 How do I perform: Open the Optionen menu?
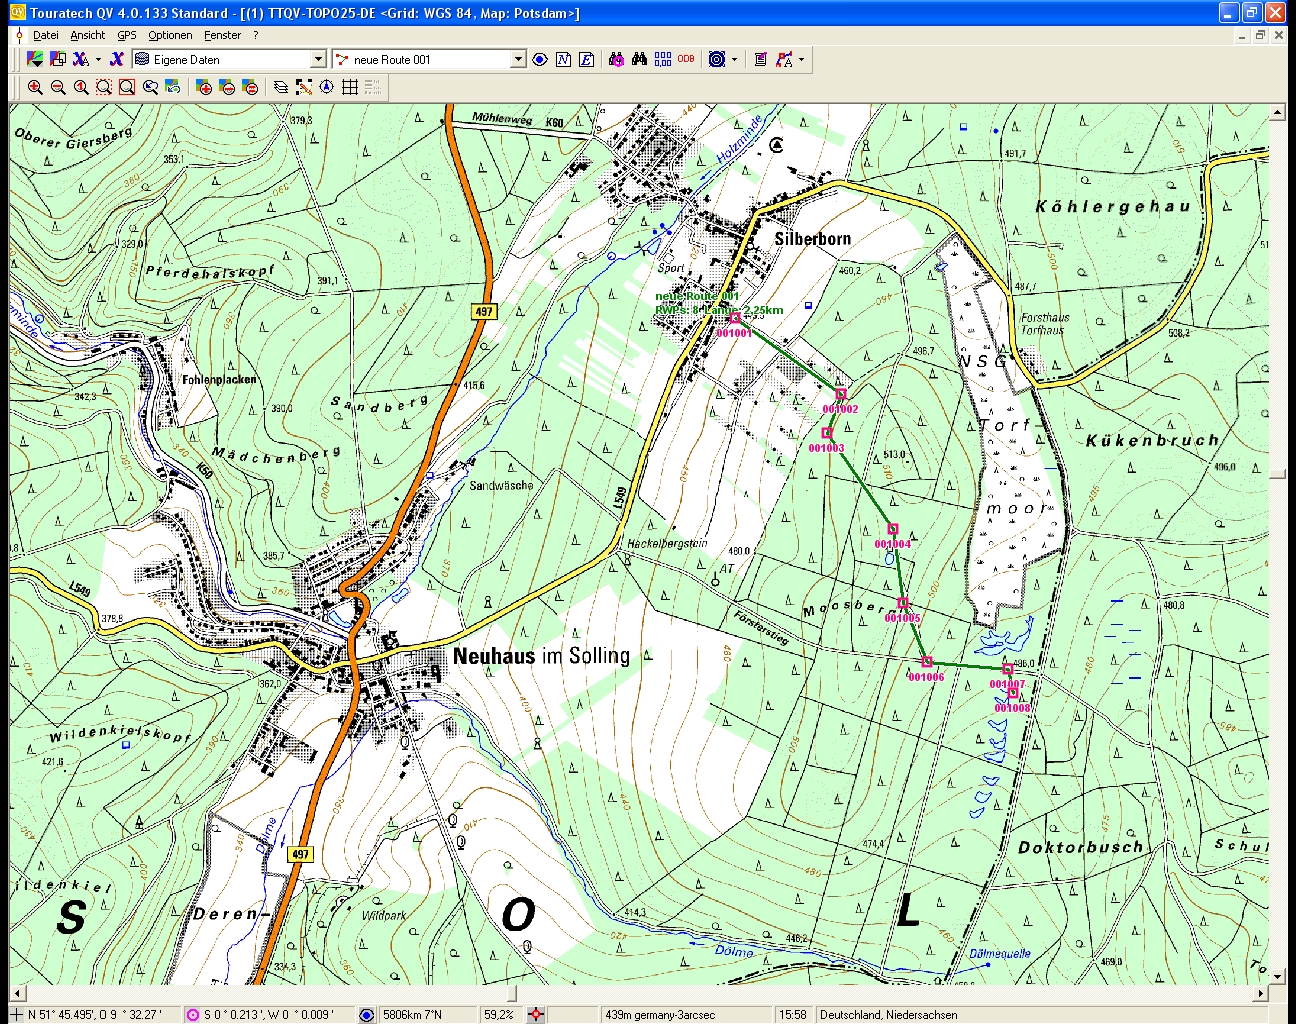(170, 35)
